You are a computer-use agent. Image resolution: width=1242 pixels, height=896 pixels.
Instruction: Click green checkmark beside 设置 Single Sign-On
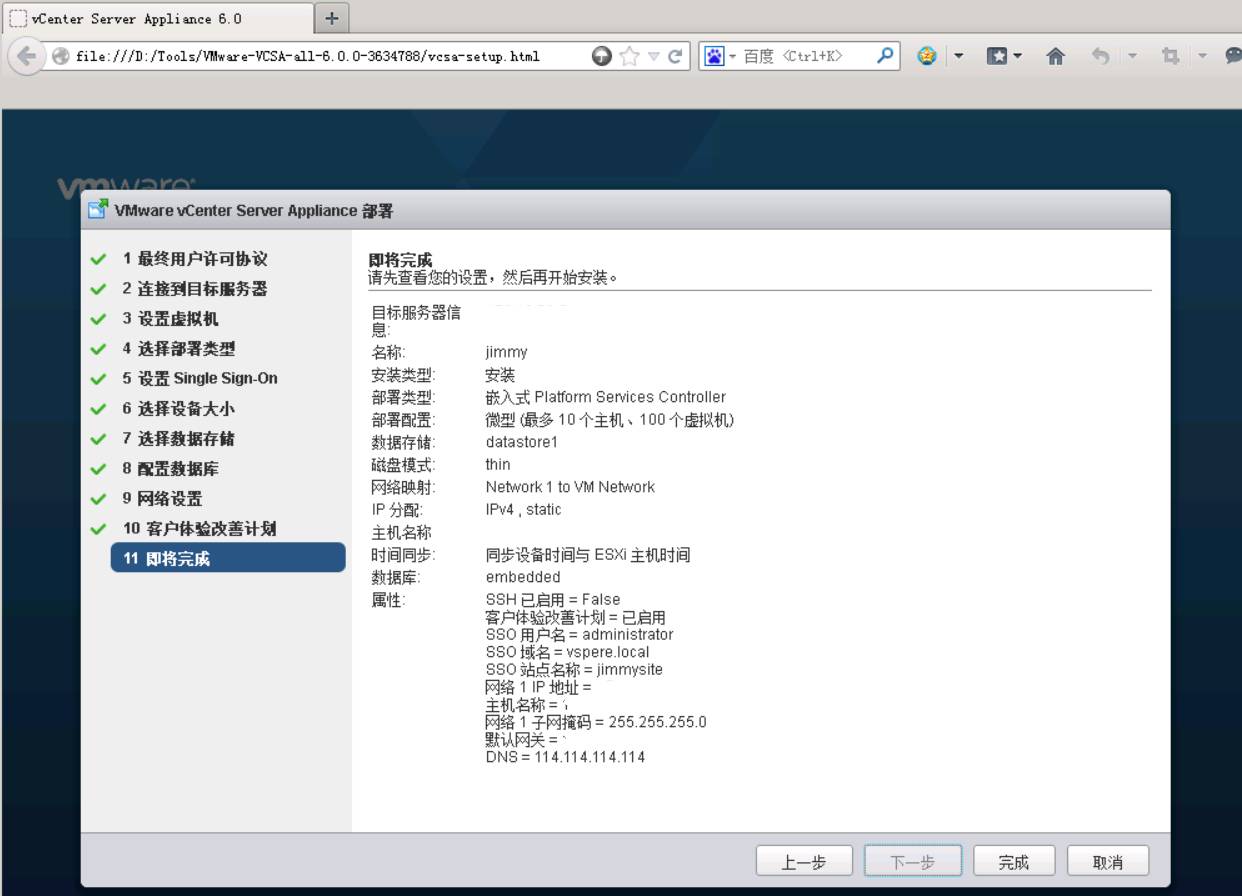pos(98,379)
